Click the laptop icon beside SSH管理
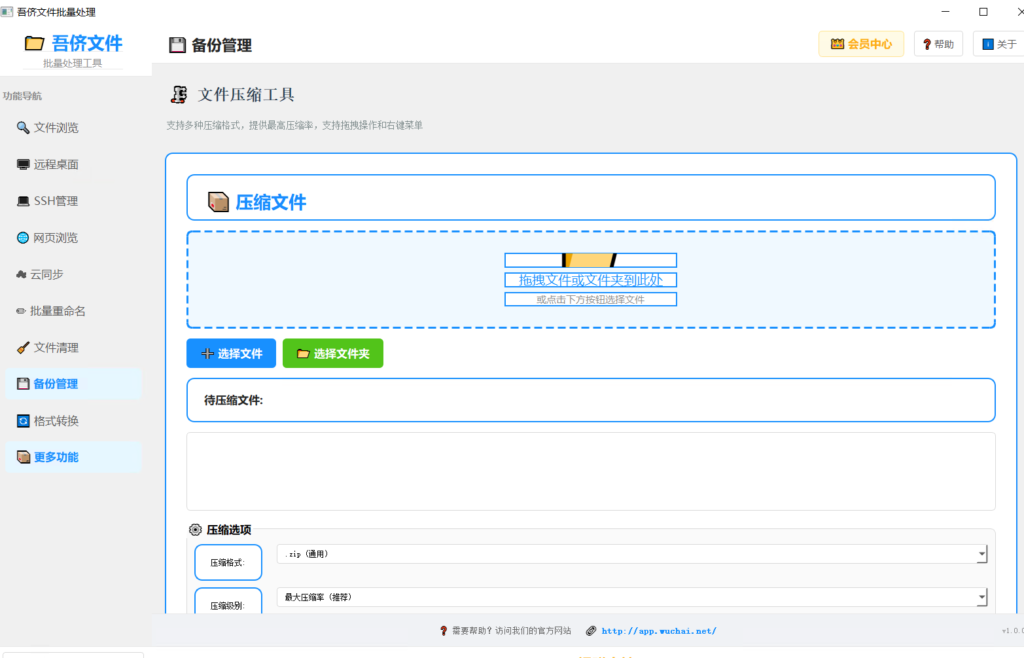1024x658 pixels. point(23,201)
